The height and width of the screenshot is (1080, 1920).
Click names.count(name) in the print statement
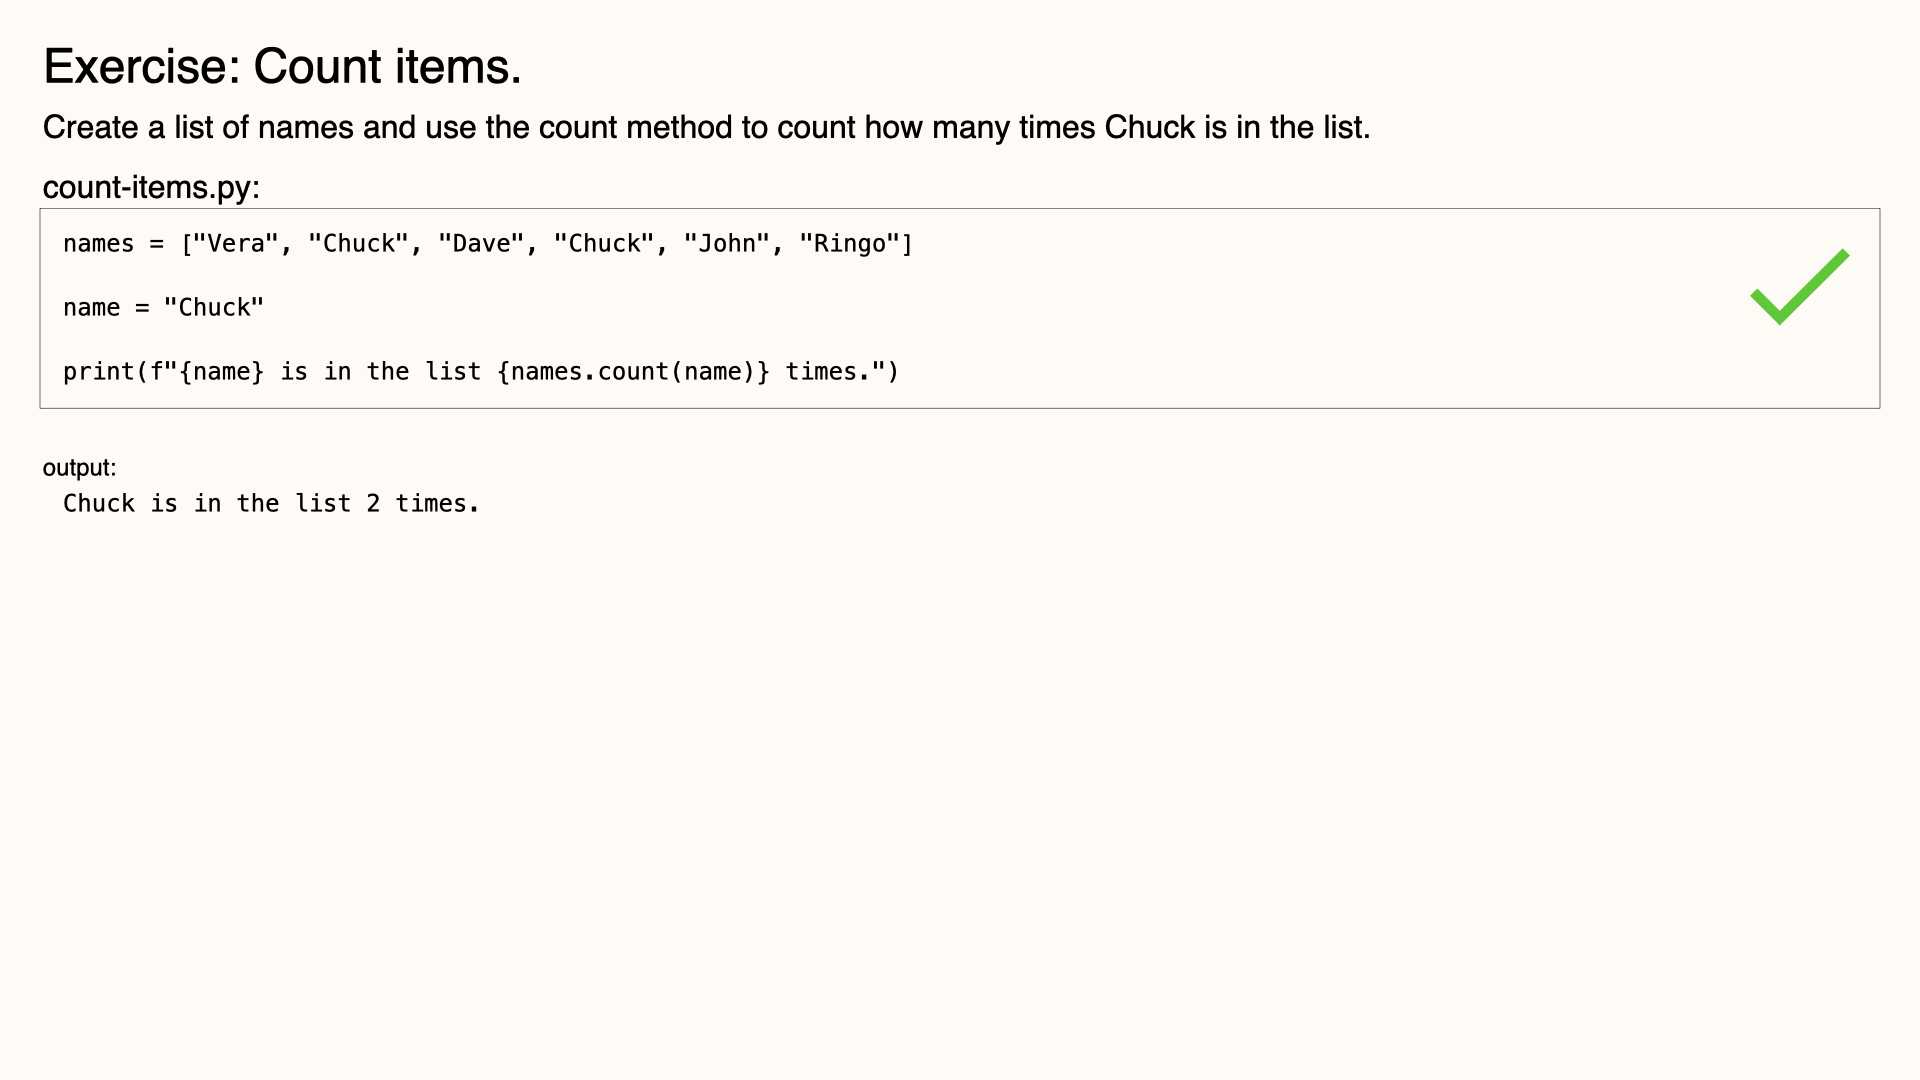(x=633, y=372)
